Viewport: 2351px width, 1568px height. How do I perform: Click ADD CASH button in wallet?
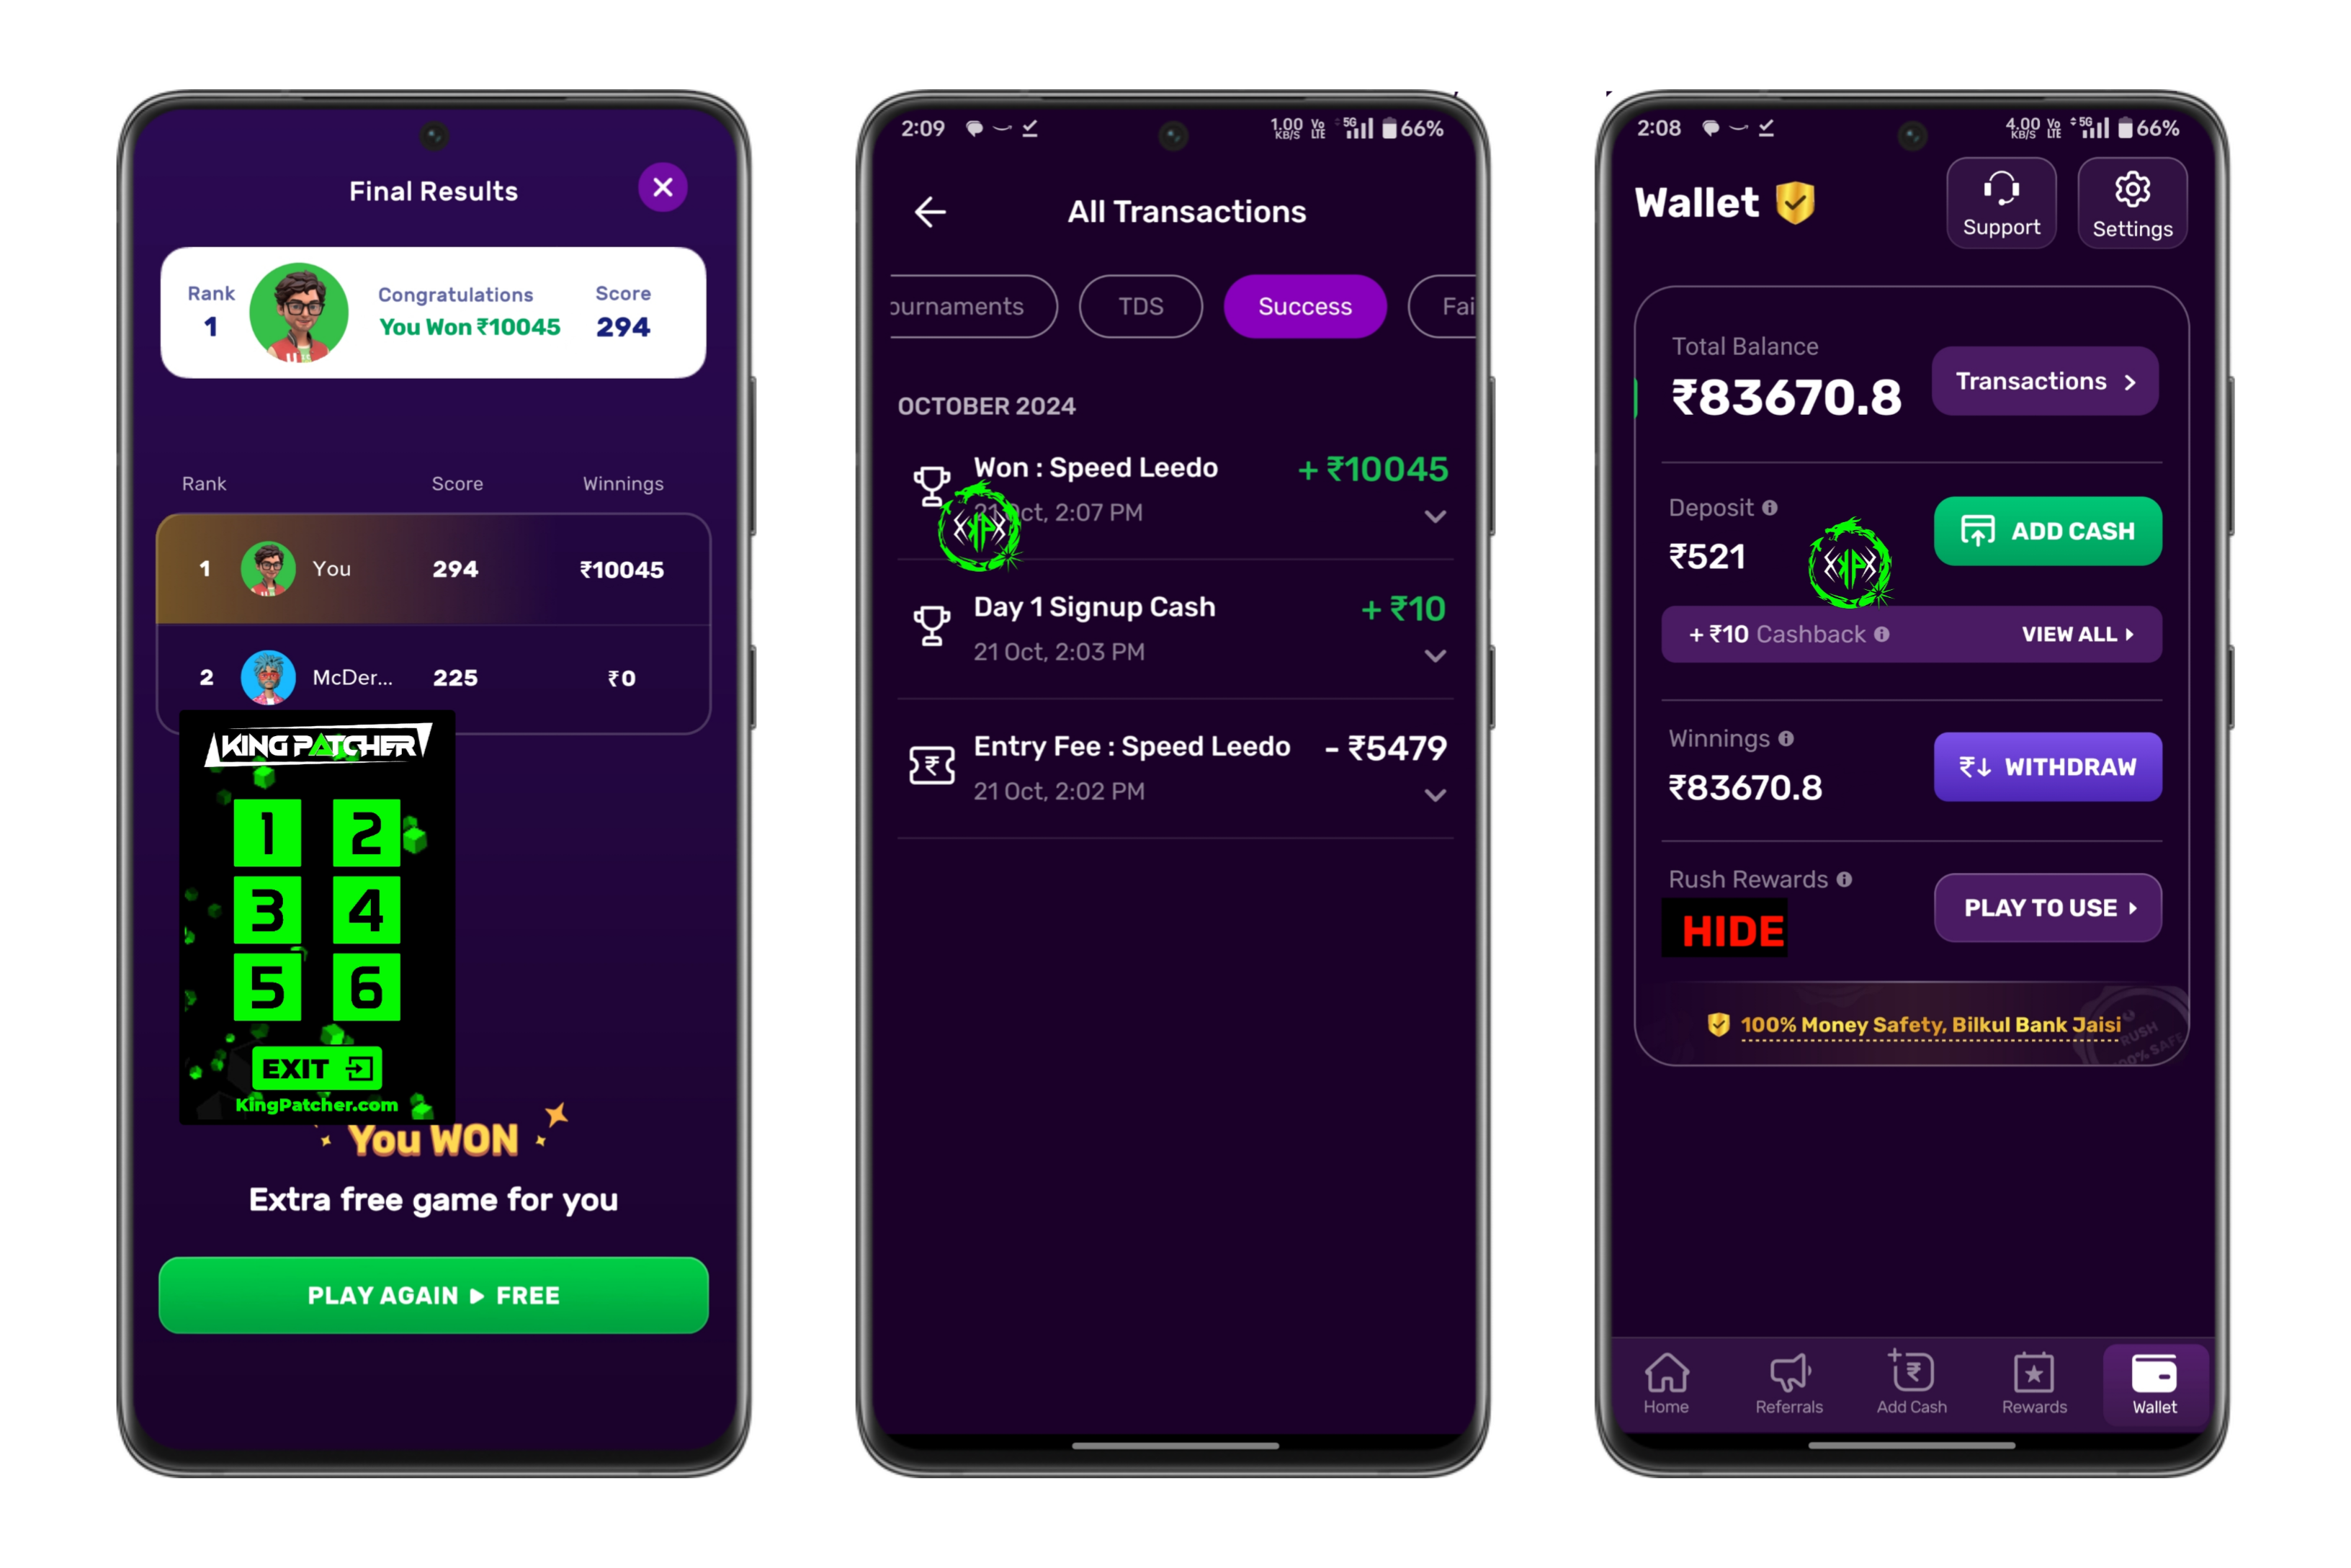[x=2048, y=530]
